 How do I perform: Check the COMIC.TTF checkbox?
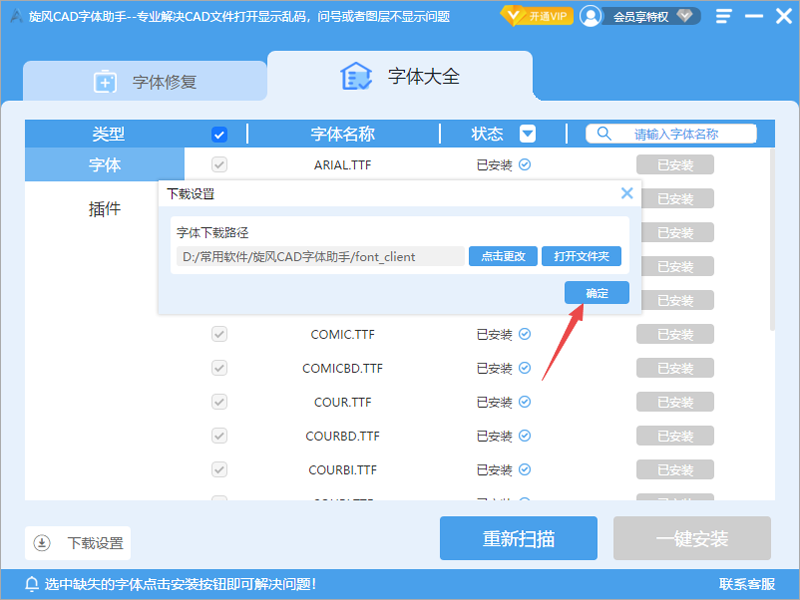point(219,334)
